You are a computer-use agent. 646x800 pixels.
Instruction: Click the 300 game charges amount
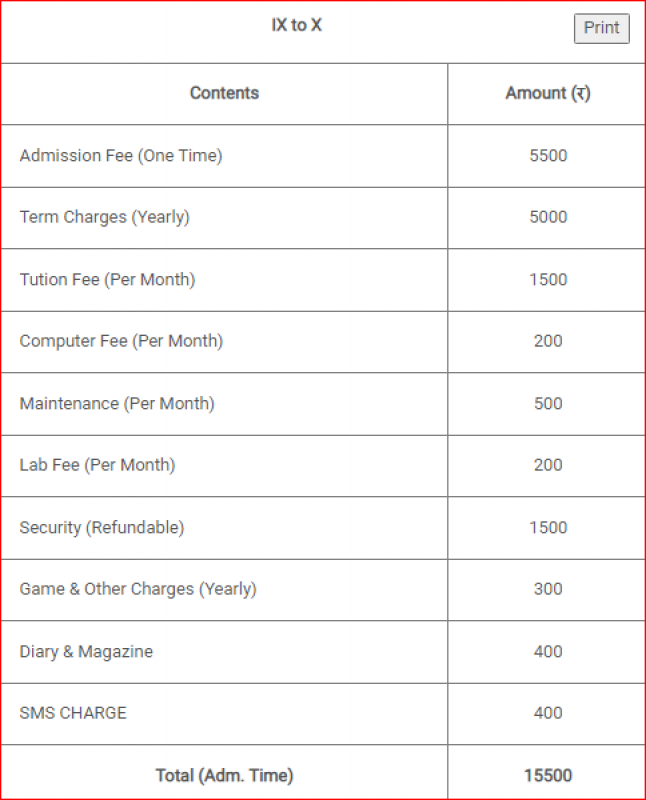pos(548,589)
